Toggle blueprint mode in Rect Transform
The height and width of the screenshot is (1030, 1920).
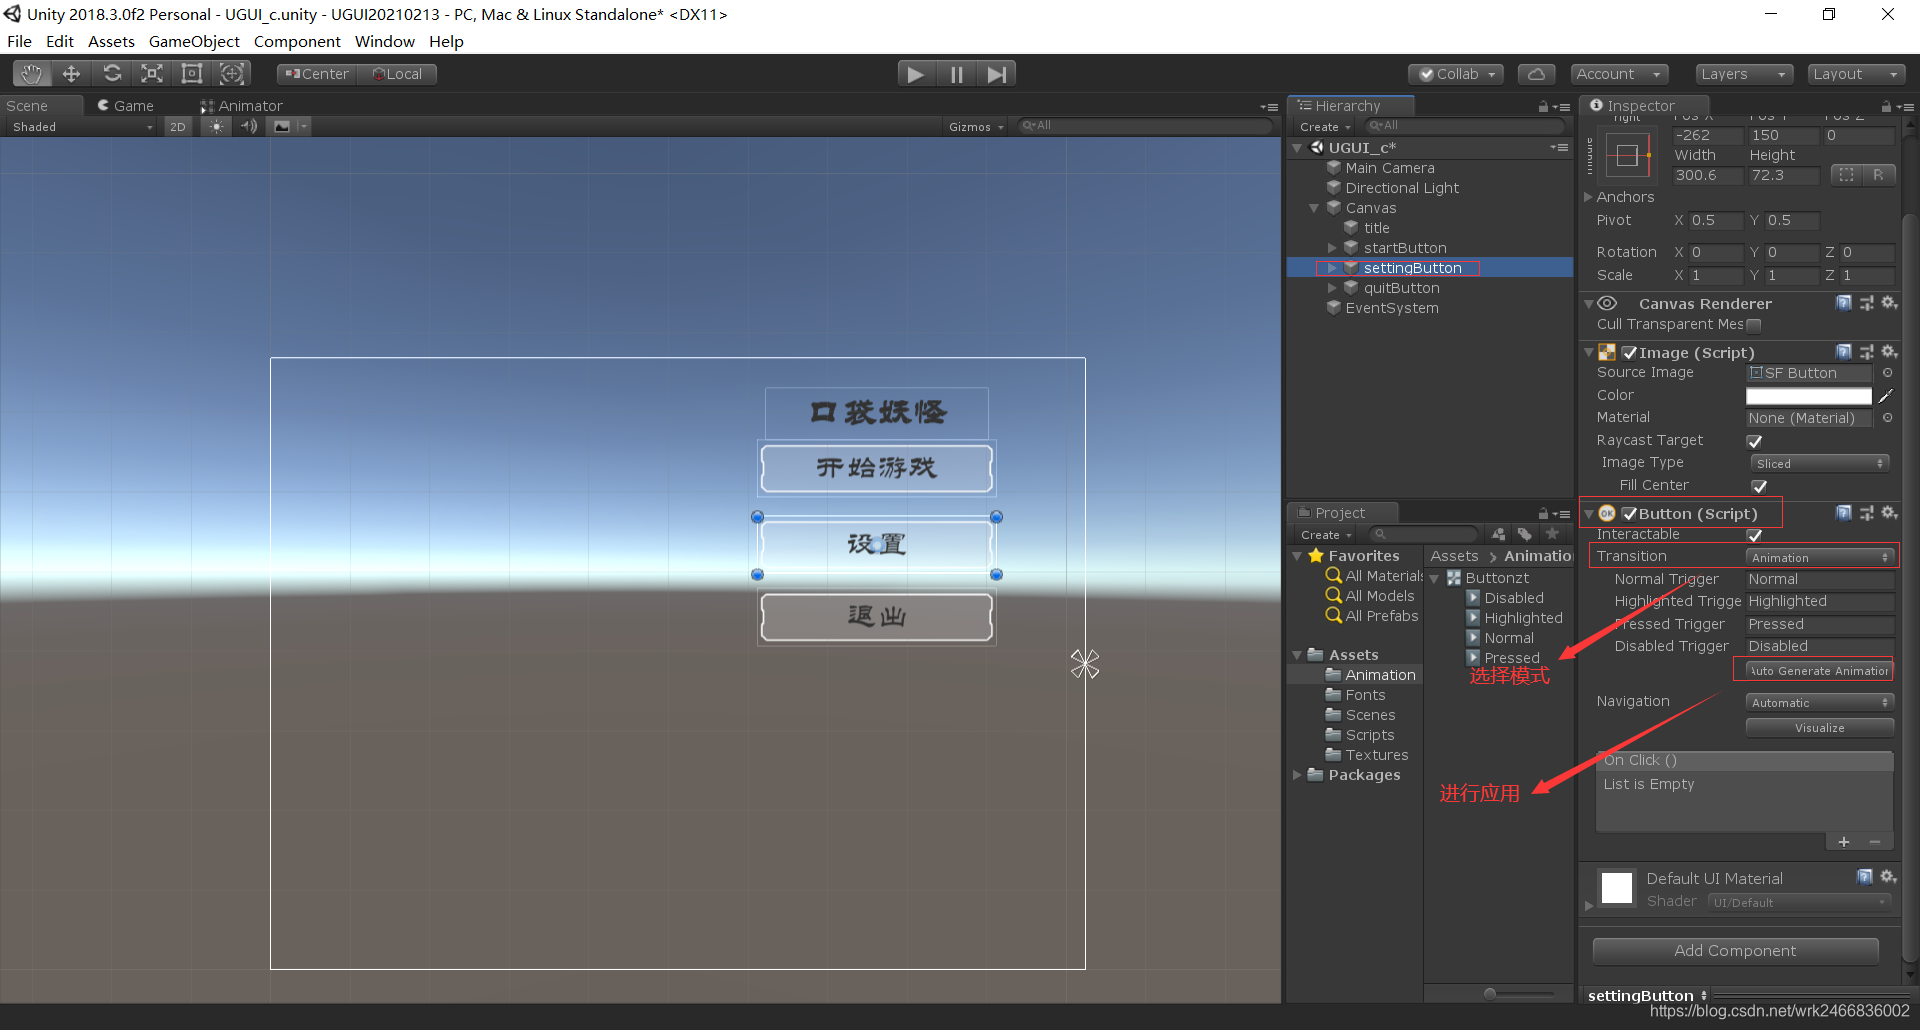(1846, 175)
